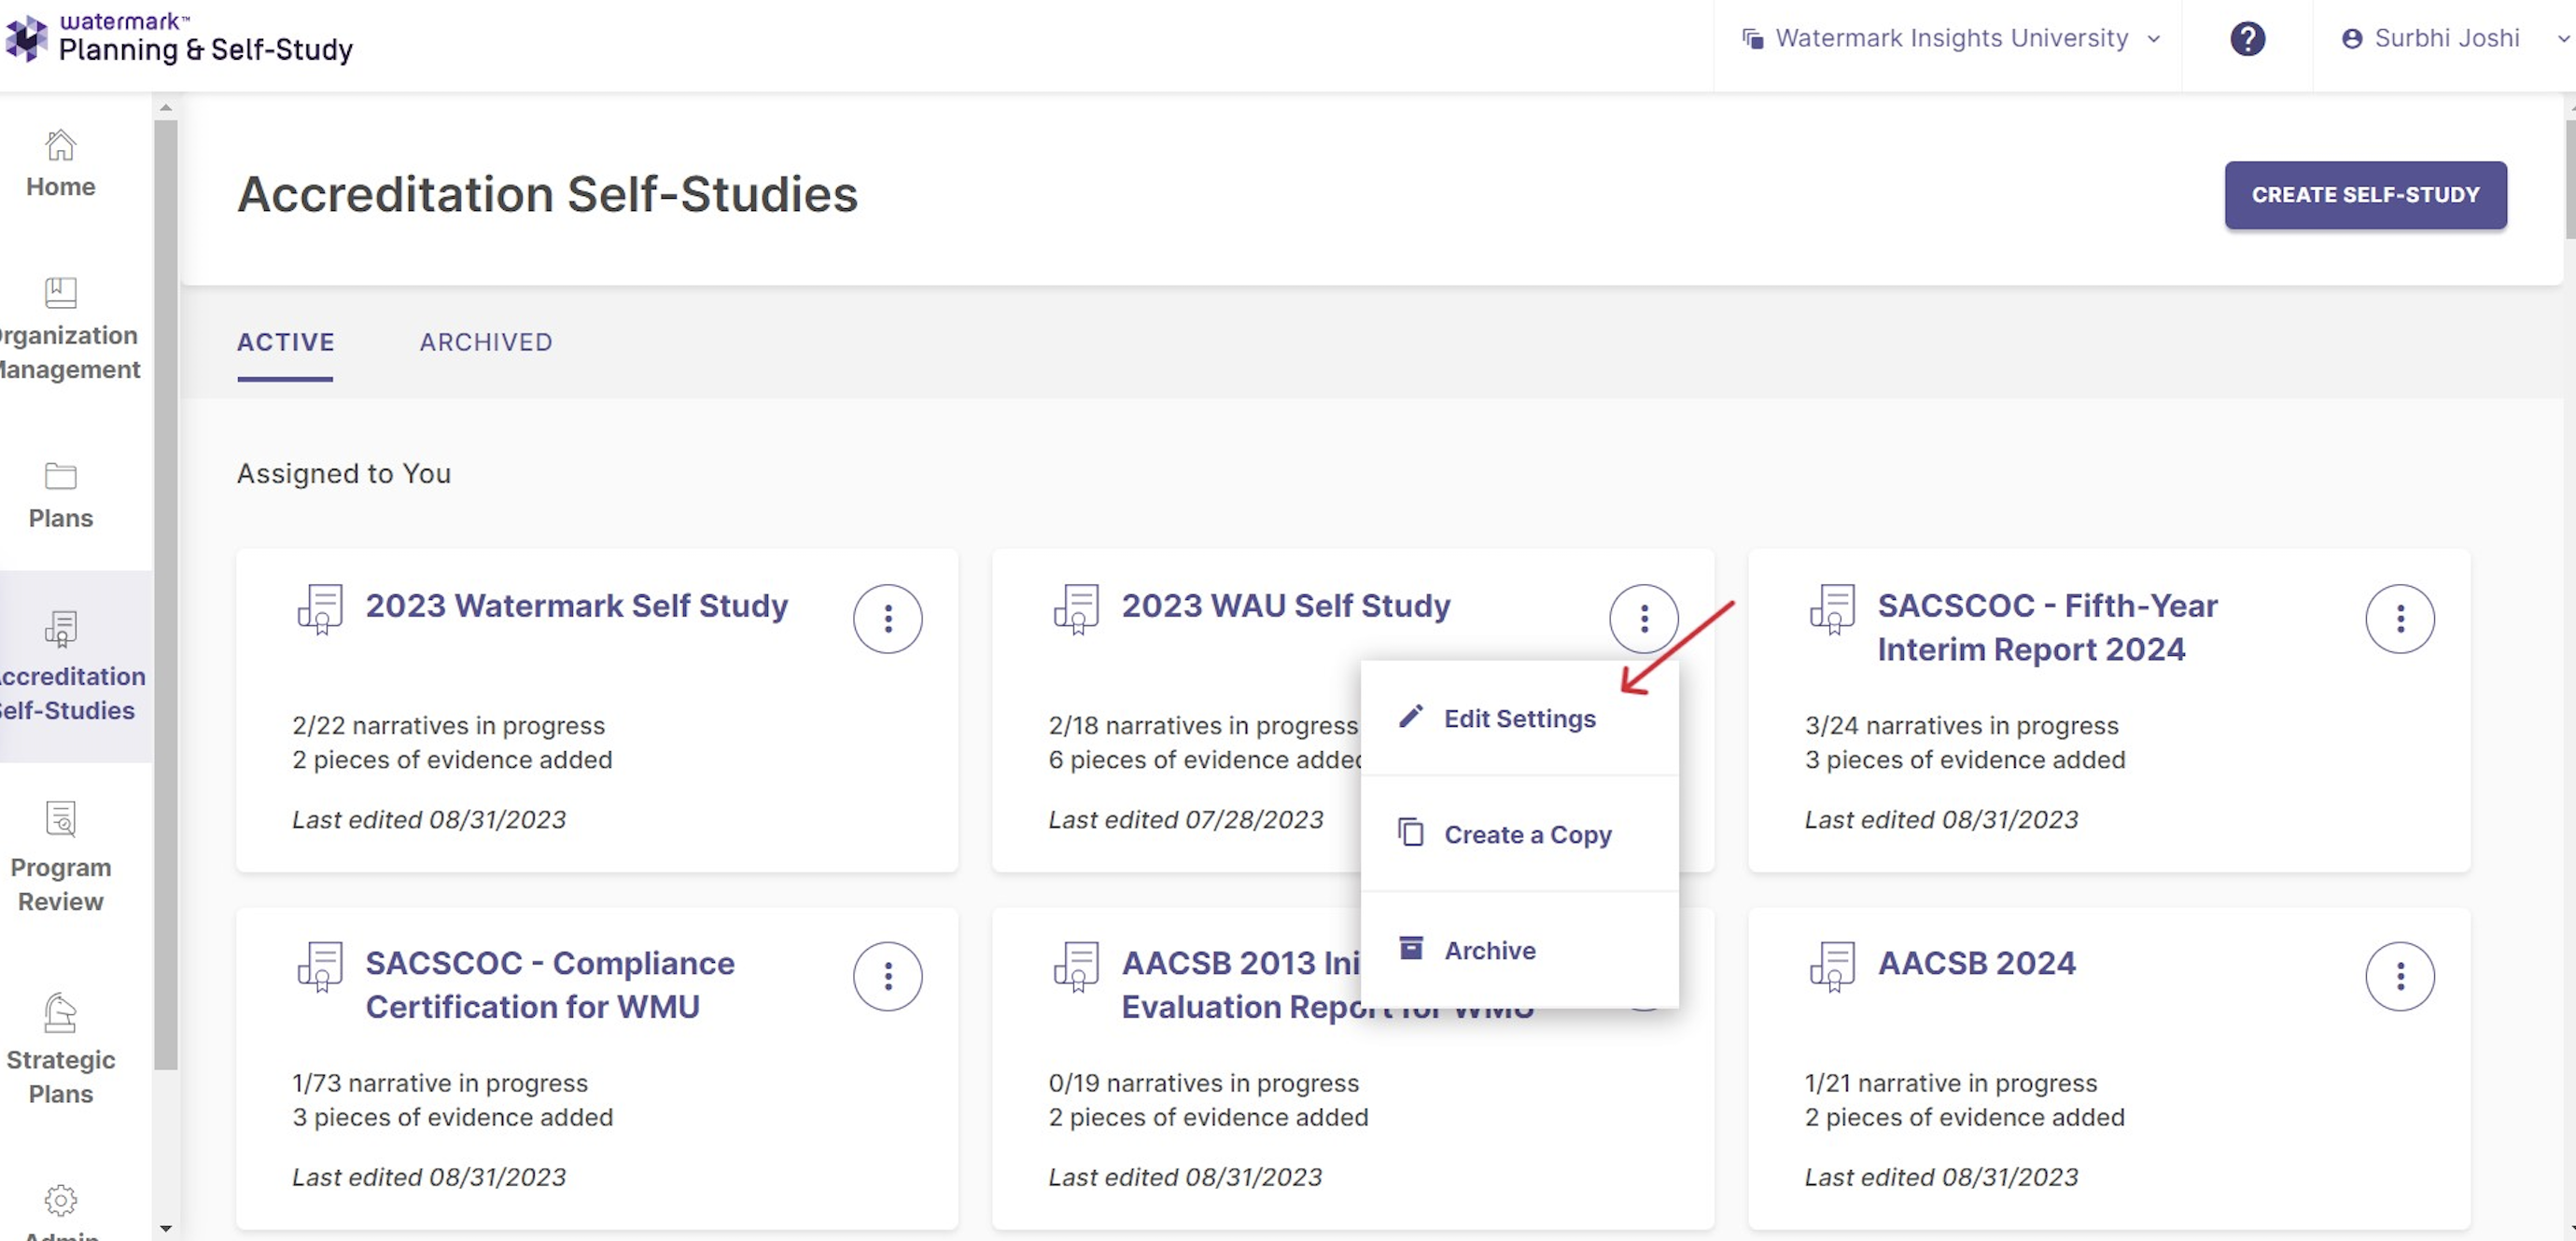
Task: Click certificate icon of AACSB 2024 card
Action: pyautogui.click(x=1832, y=967)
